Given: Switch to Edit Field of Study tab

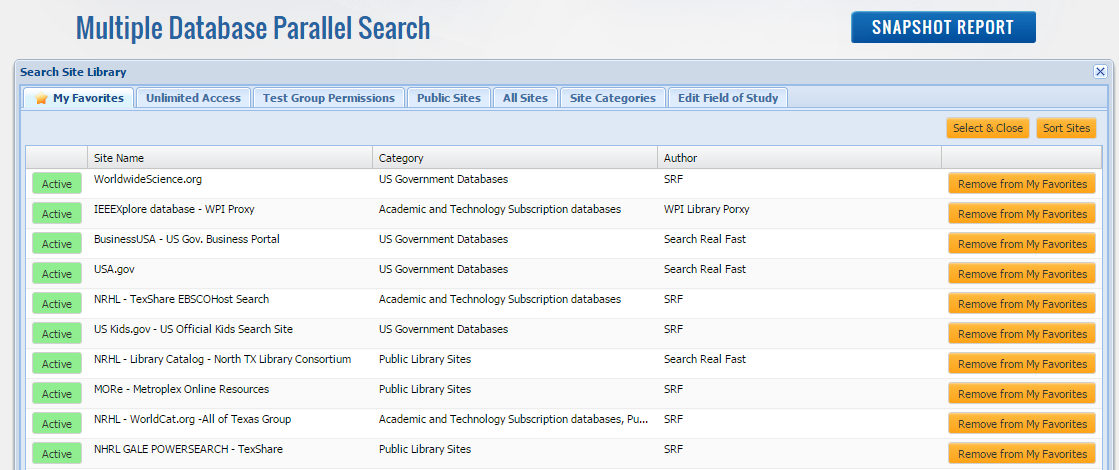Looking at the screenshot, I should point(728,98).
